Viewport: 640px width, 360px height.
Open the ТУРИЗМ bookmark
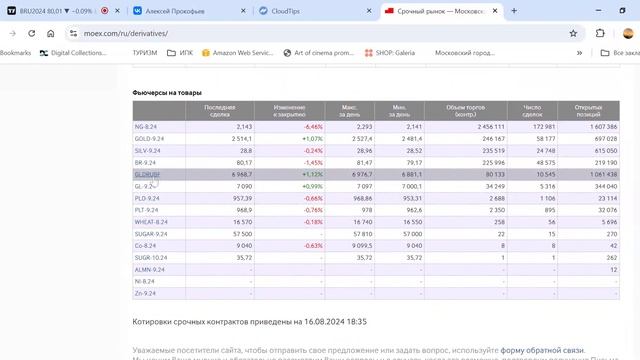tap(145, 53)
